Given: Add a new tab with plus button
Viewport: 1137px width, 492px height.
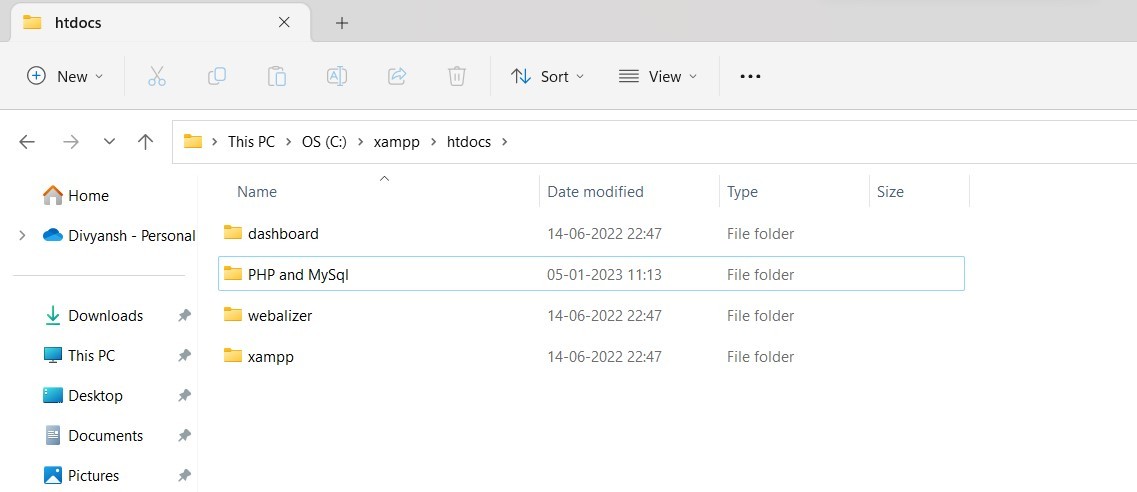Looking at the screenshot, I should pyautogui.click(x=342, y=23).
